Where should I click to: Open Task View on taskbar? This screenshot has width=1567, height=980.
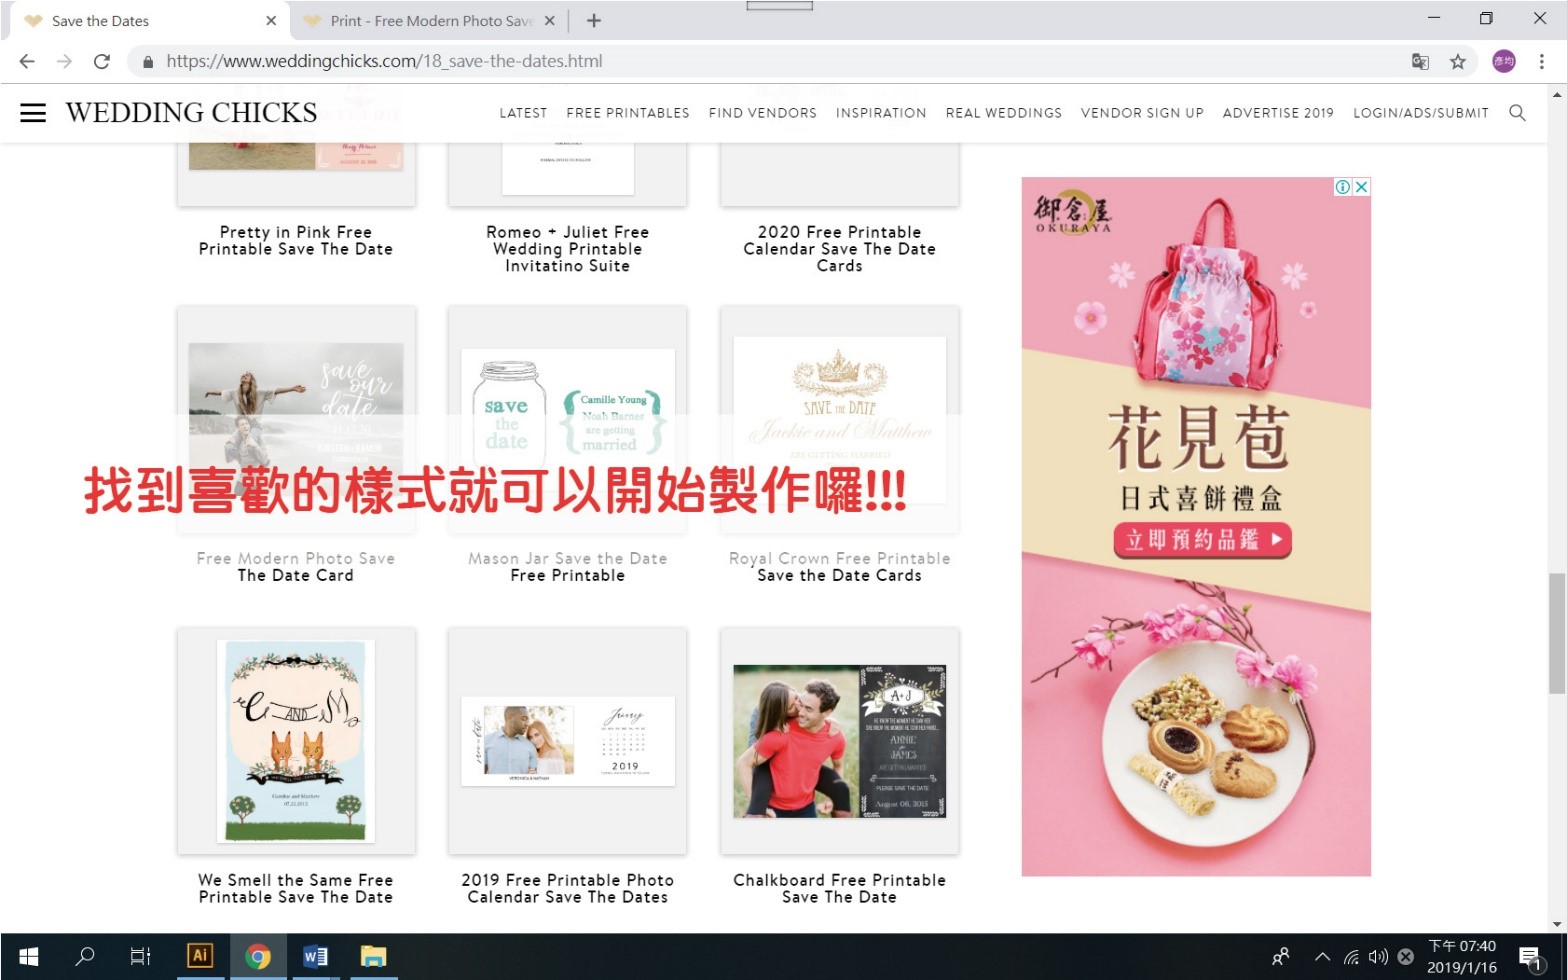pos(140,957)
